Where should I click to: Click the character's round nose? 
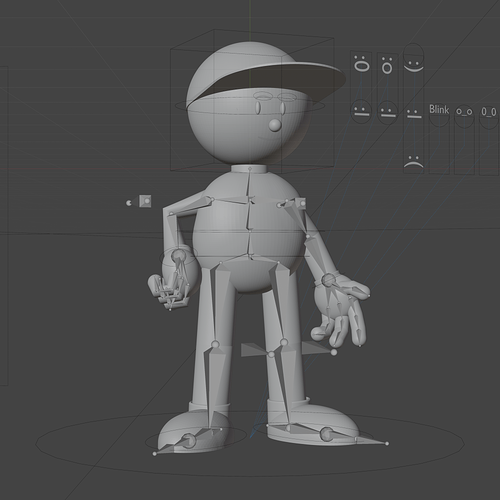pyautogui.click(x=275, y=125)
